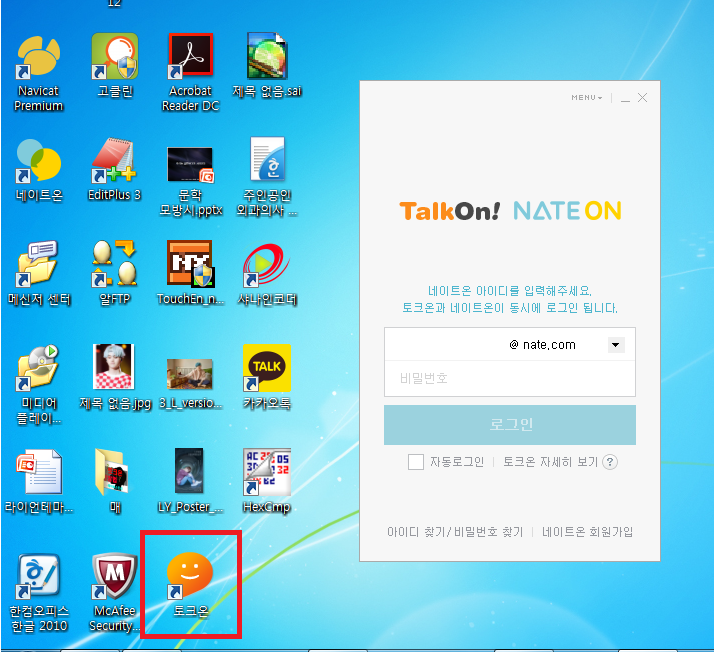The width and height of the screenshot is (714, 652).
Task: Launch the 토크온 desktop shortcut
Action: click(x=190, y=585)
